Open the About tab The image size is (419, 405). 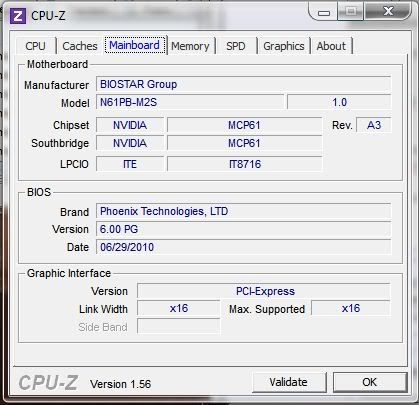point(331,46)
